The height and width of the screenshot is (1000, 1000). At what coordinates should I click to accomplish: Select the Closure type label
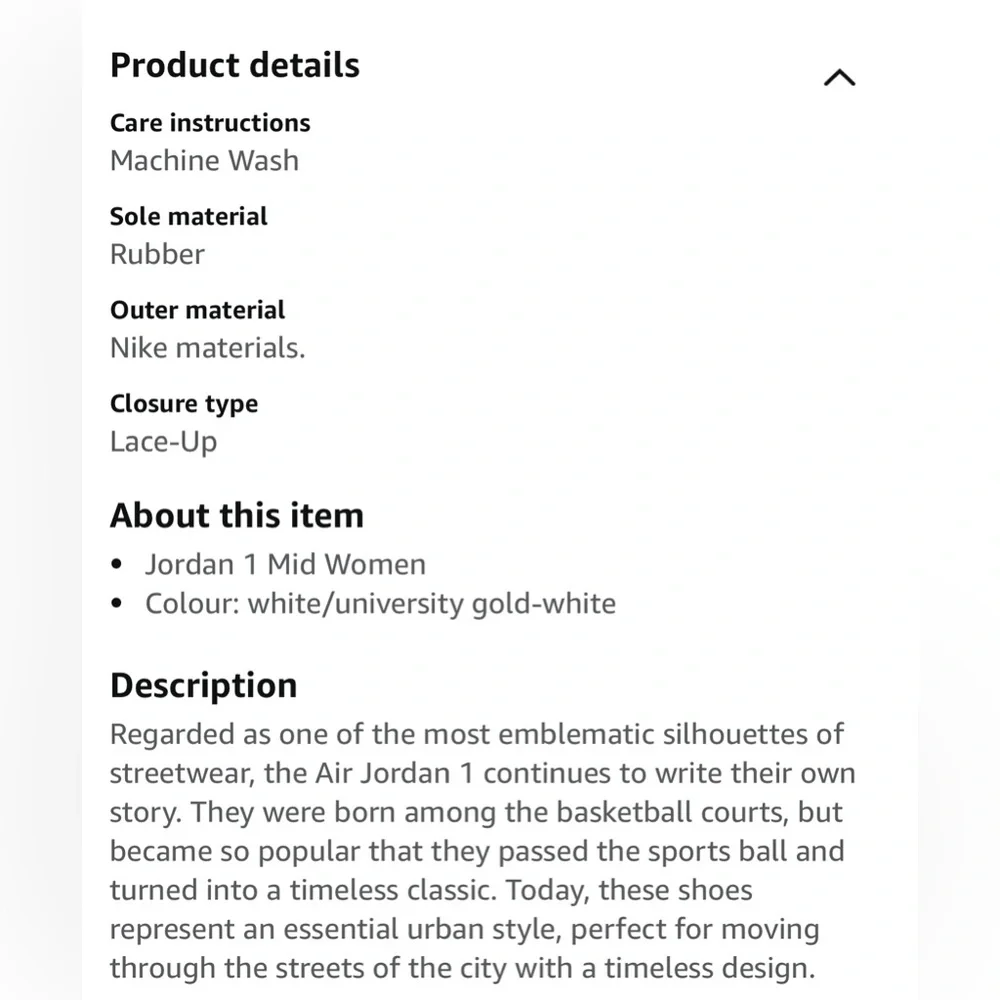(184, 404)
